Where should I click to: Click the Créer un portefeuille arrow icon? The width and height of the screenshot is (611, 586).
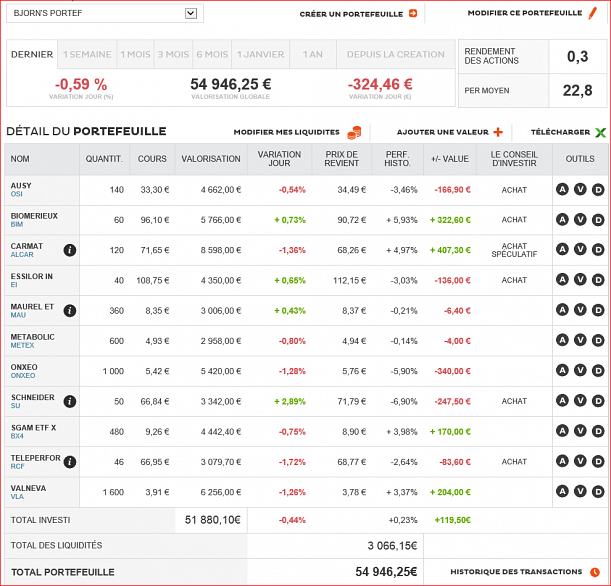click(413, 13)
